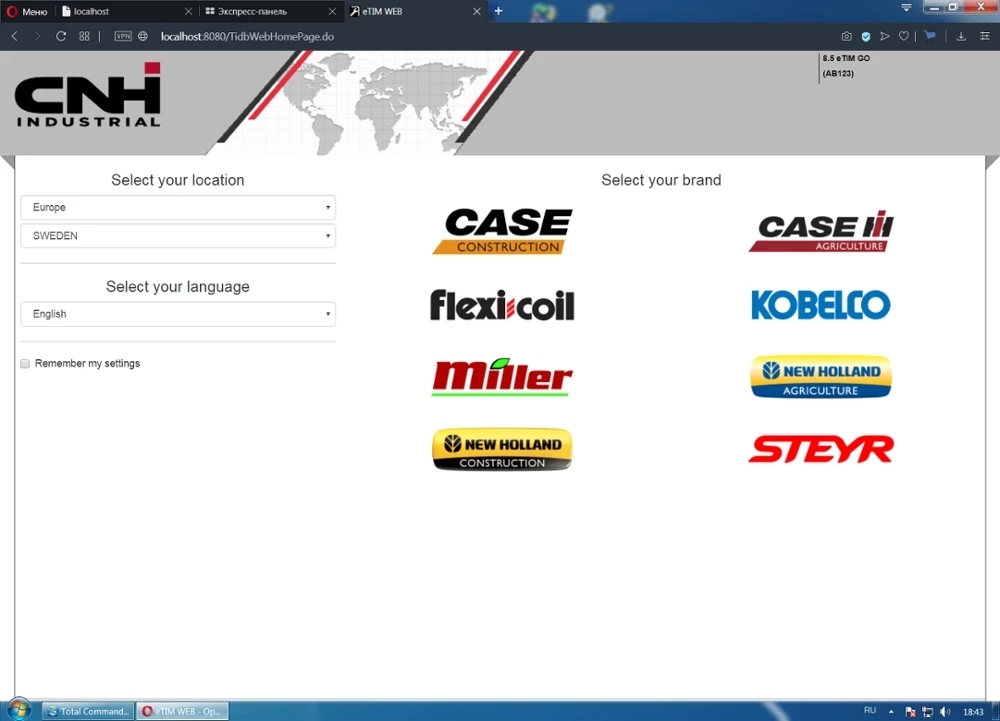Select the Flexi-coil brand link
The height and width of the screenshot is (721, 1000).
502,305
